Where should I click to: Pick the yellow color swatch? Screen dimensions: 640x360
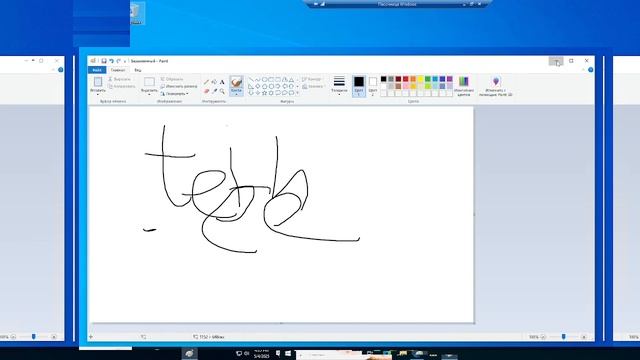(x=420, y=79)
